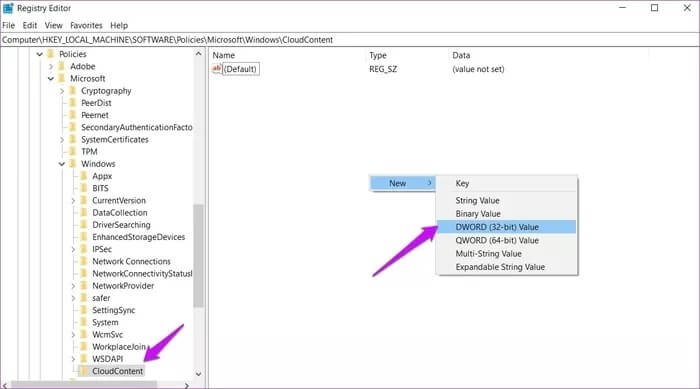
Task: Choose DWORD (32-bit) Value from submenu
Action: [x=506, y=227]
